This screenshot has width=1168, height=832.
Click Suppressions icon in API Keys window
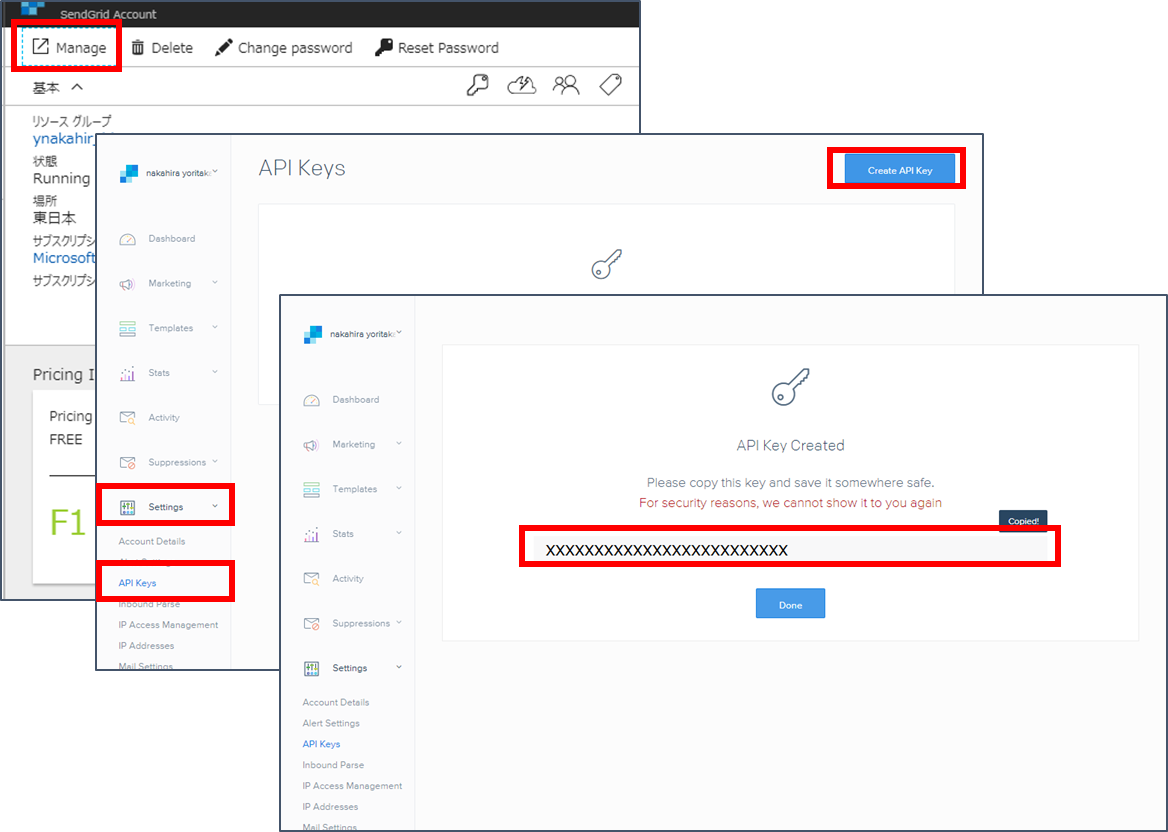click(127, 463)
